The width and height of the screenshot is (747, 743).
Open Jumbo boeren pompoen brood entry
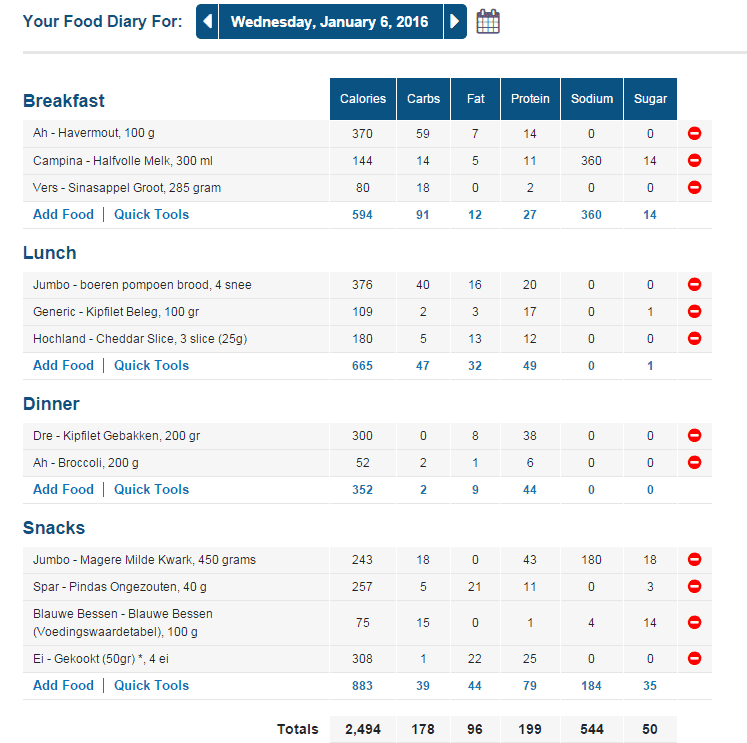(142, 285)
